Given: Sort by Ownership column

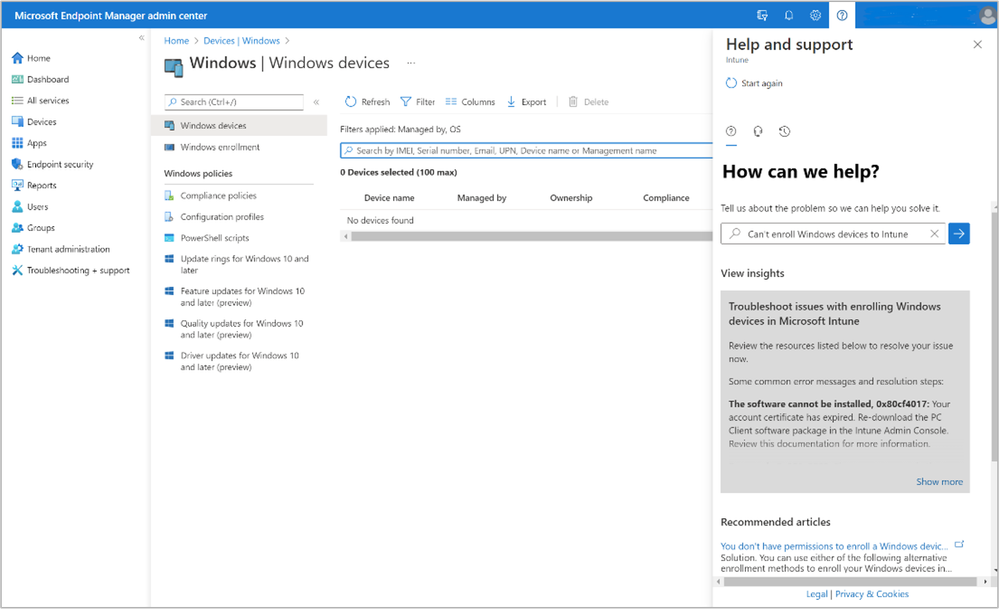Looking at the screenshot, I should point(571,198).
